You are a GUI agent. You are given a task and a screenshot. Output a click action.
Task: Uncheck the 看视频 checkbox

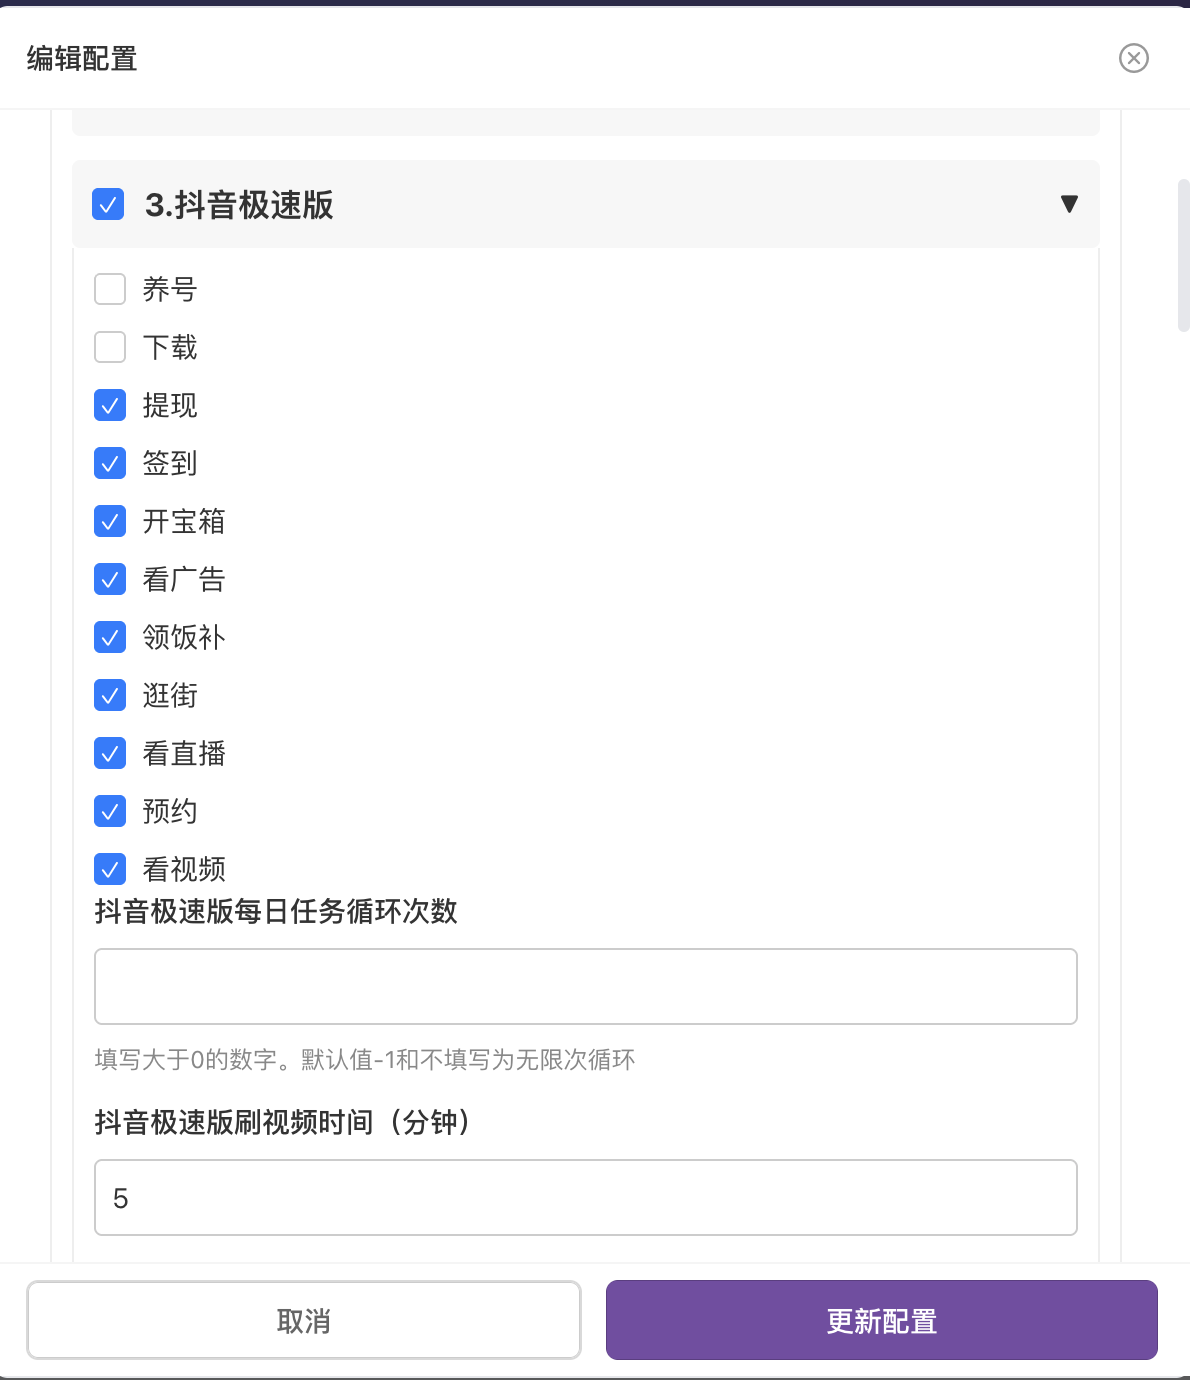click(110, 869)
